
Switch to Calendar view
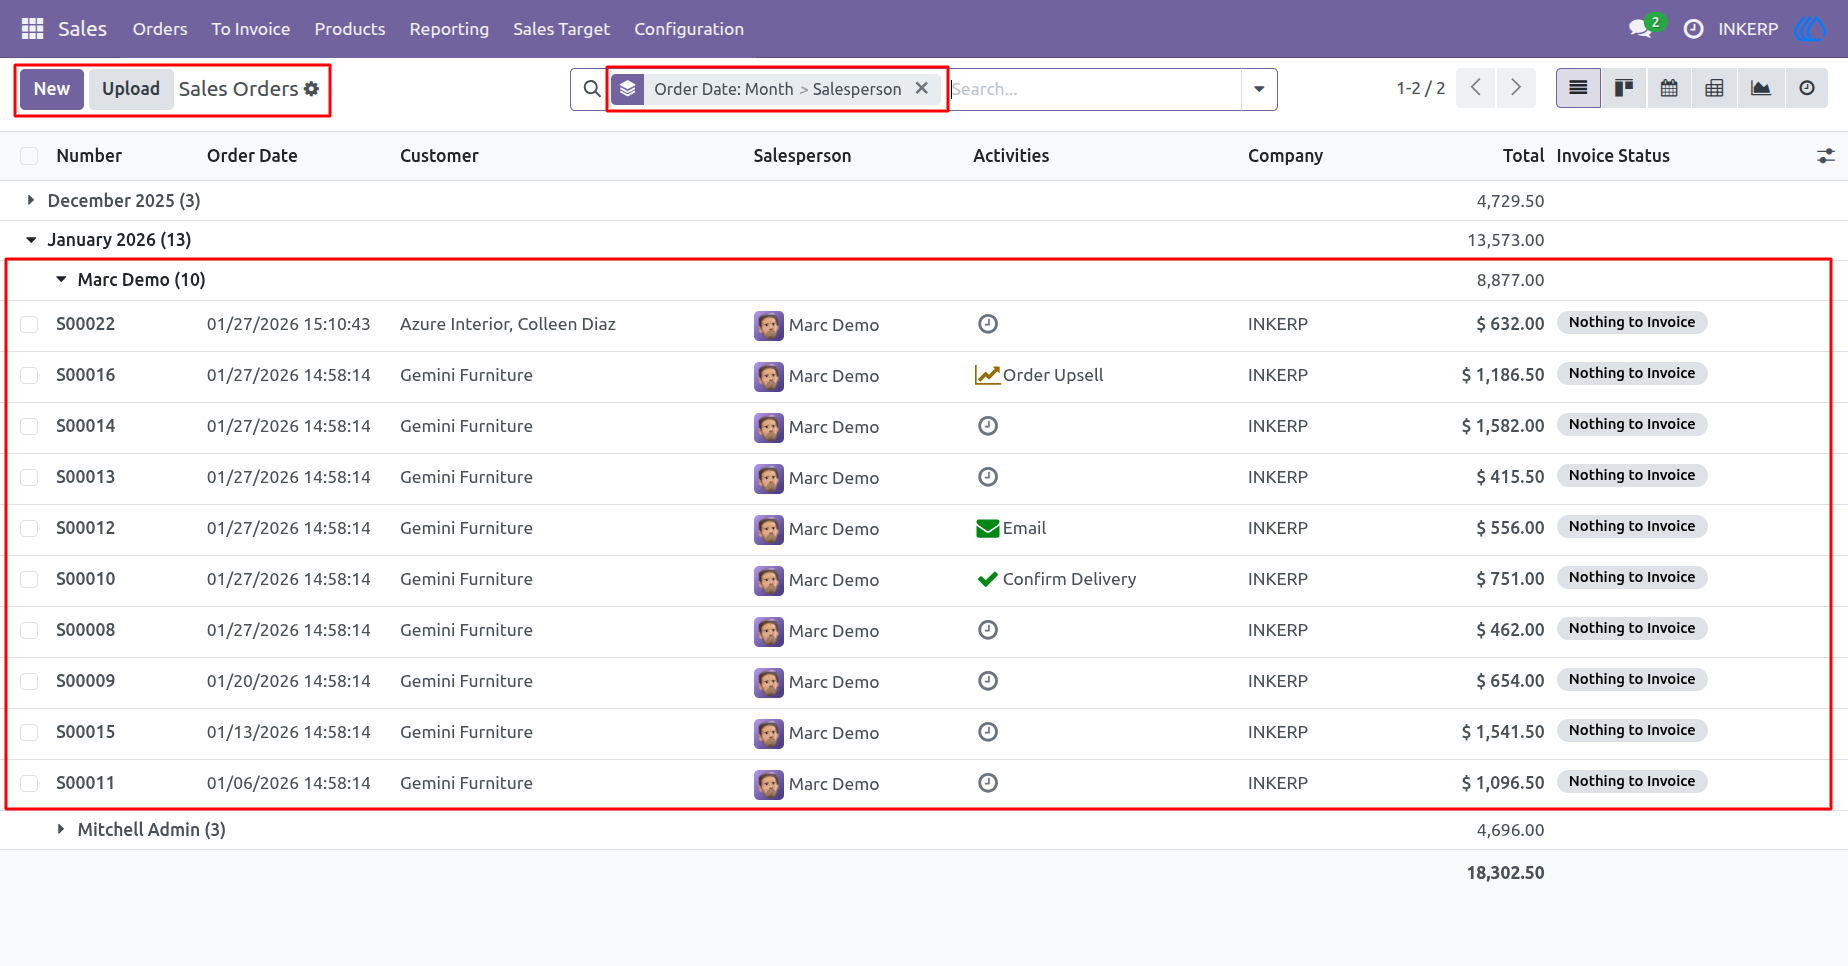click(1669, 88)
